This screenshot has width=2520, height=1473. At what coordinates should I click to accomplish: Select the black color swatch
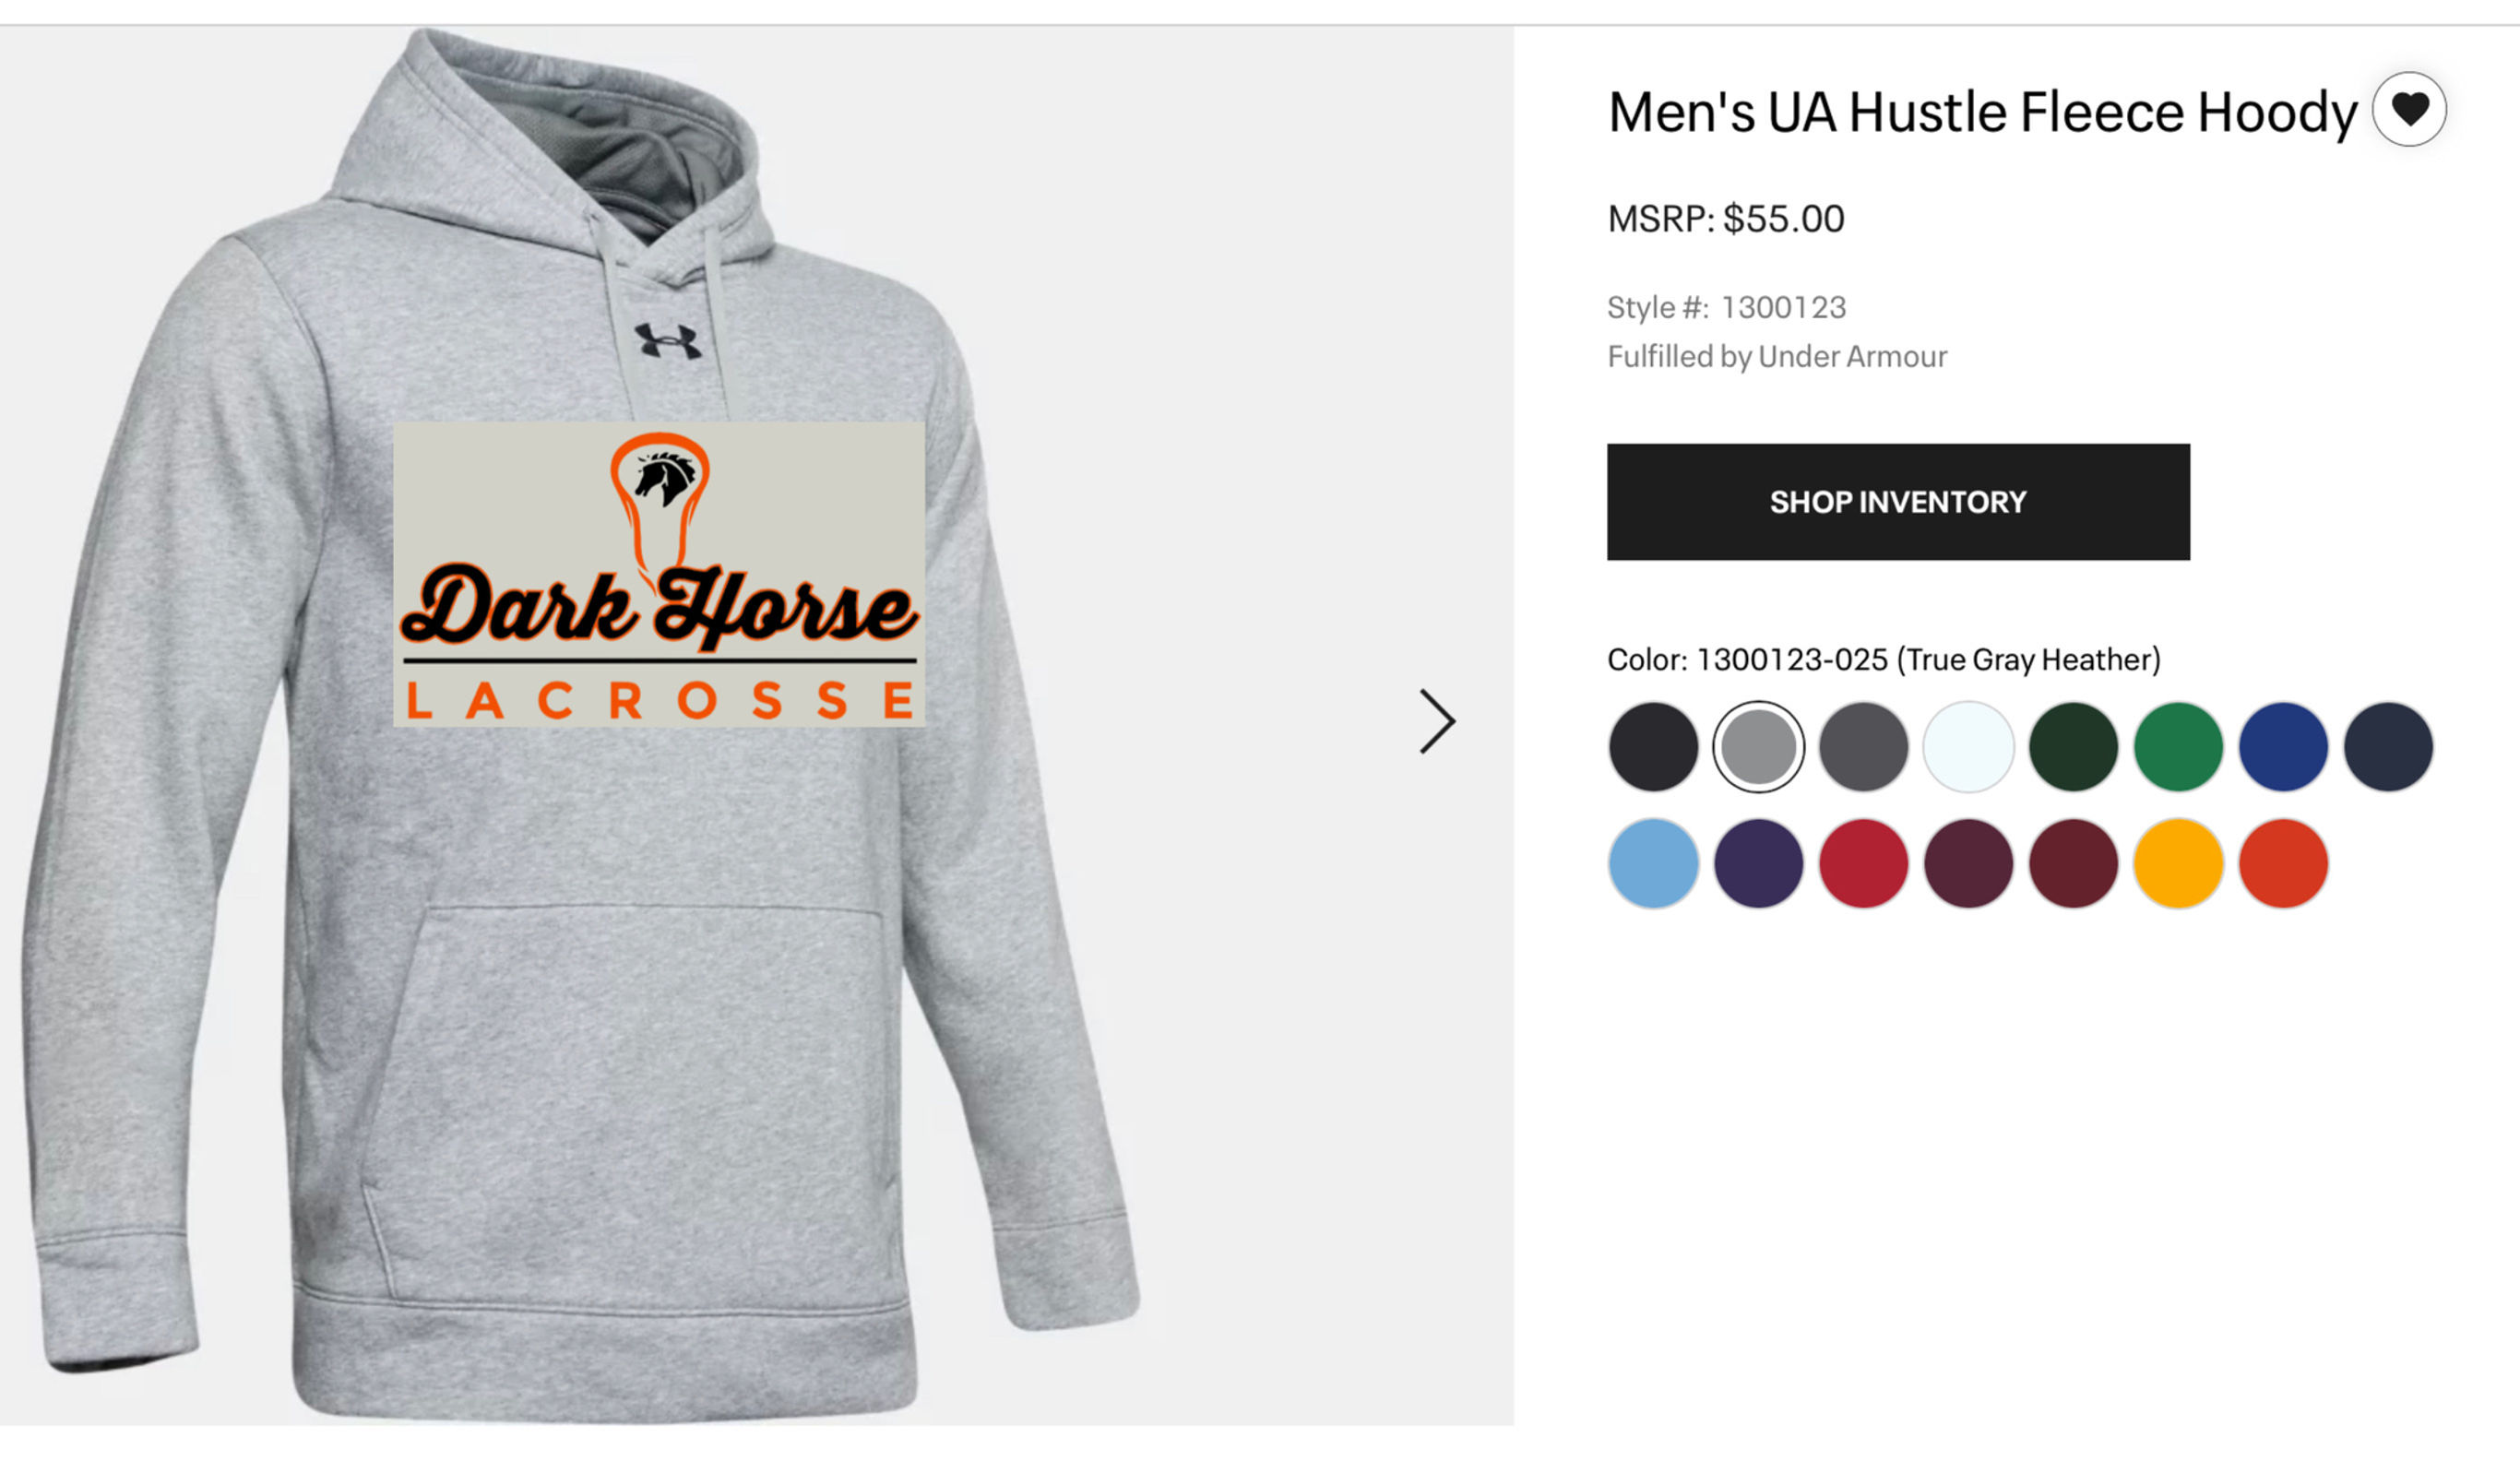1652,745
